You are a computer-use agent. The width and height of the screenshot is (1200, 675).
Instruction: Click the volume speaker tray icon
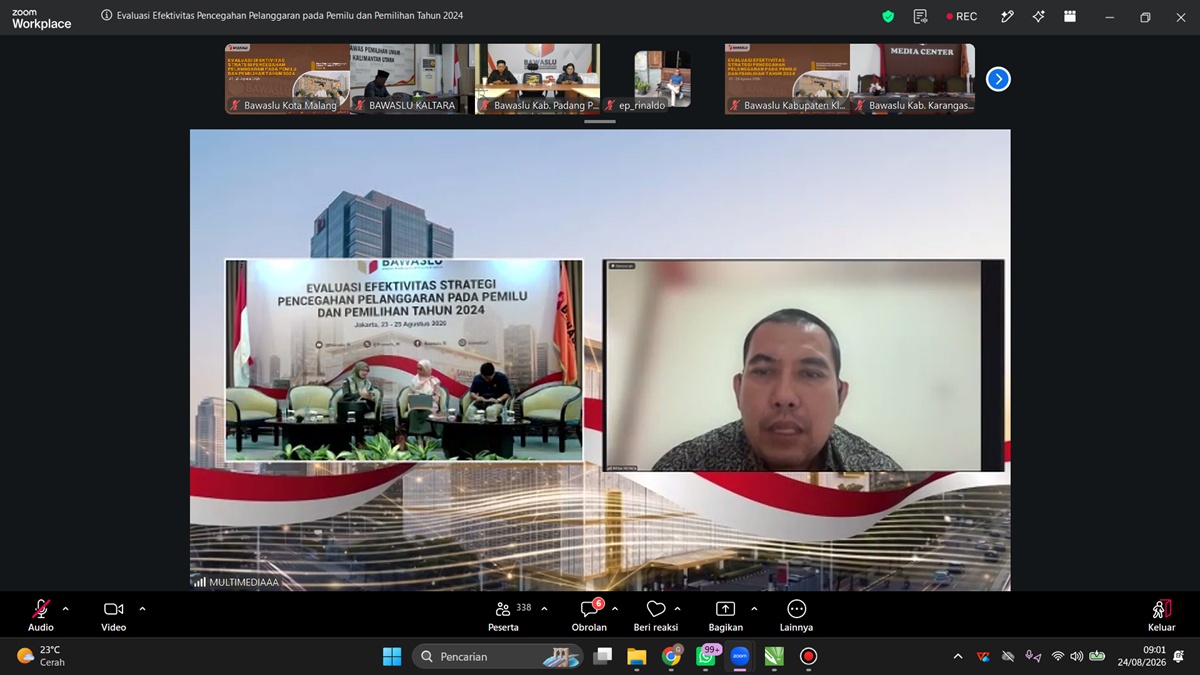pos(1076,656)
